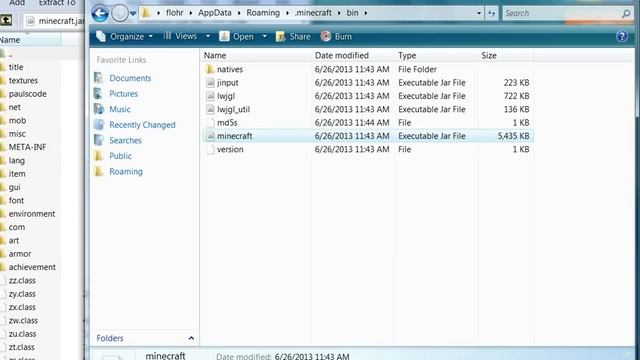Click the magnifier search icon

[x=626, y=14]
